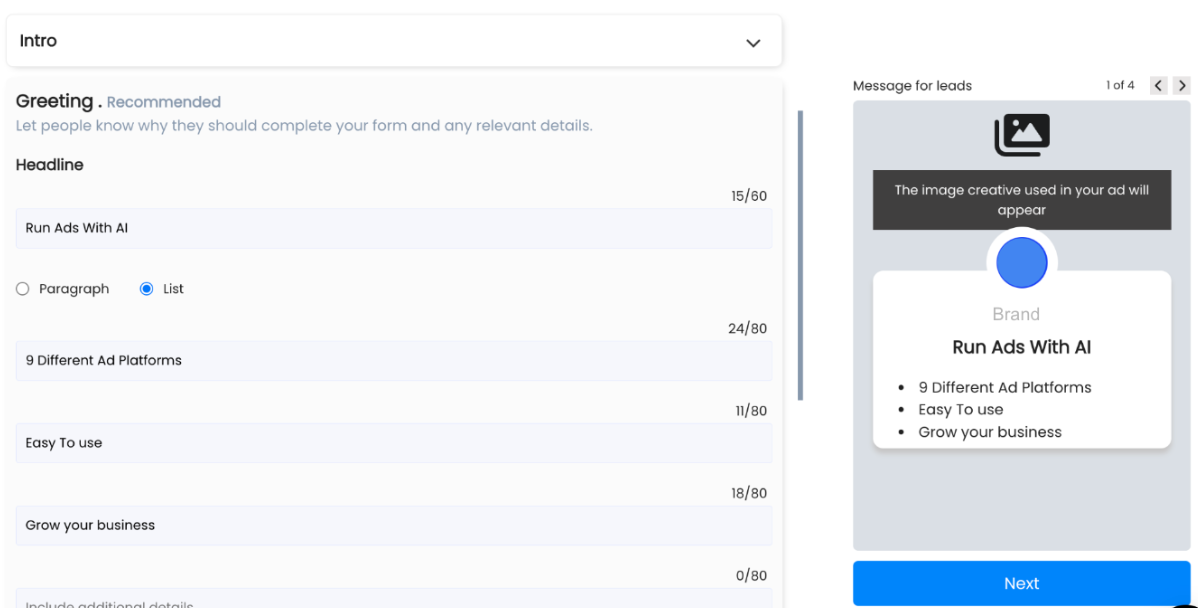Image resolution: width=1198 pixels, height=616 pixels.
Task: Click the 'Brand' name in preview card
Action: click(1016, 314)
